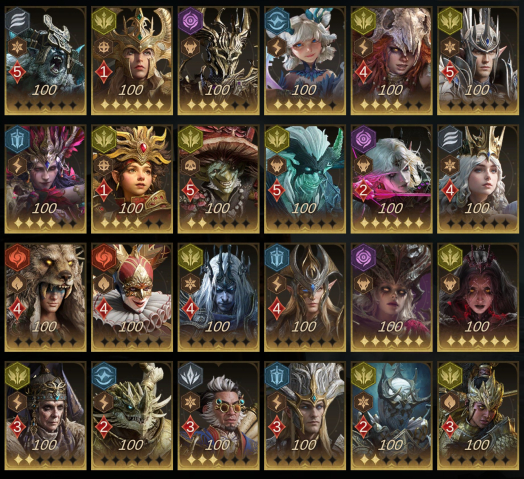Click the skull icon on the goblin card
This screenshot has width=524, height=479.
click(190, 165)
